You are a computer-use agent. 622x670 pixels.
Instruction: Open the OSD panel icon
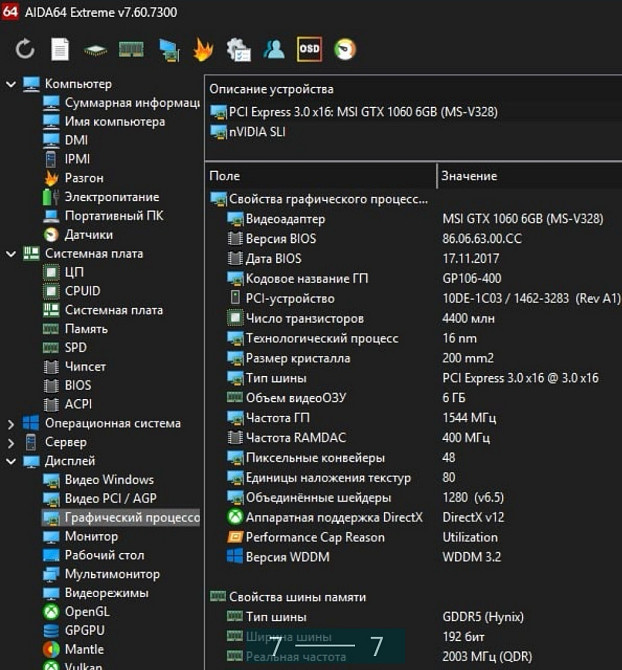coord(309,49)
